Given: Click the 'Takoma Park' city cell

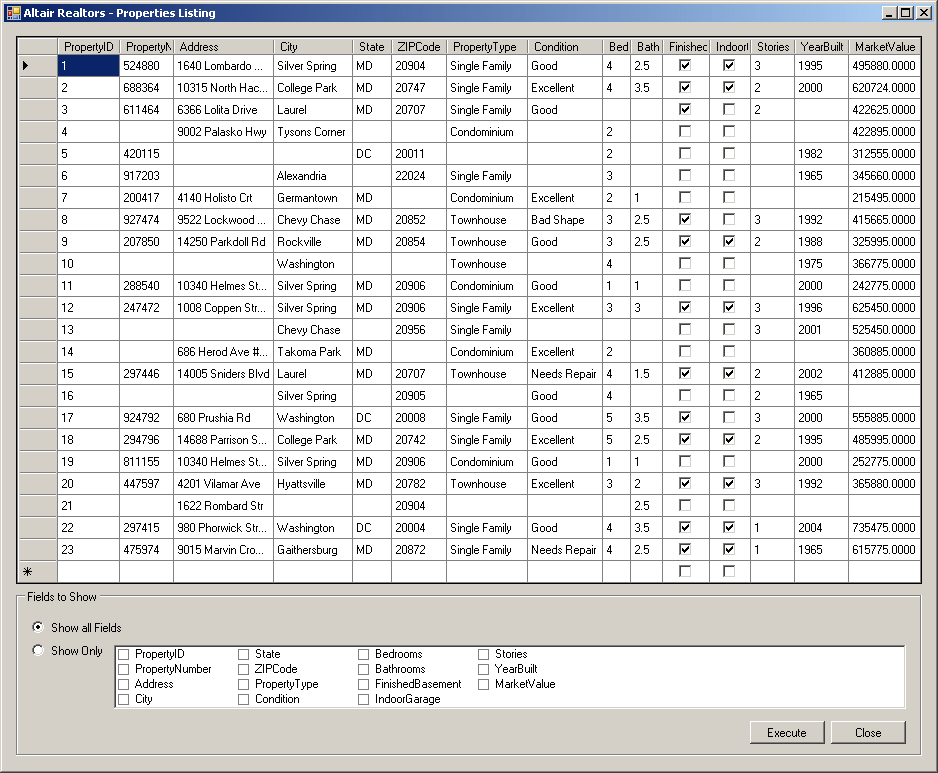Looking at the screenshot, I should (313, 352).
